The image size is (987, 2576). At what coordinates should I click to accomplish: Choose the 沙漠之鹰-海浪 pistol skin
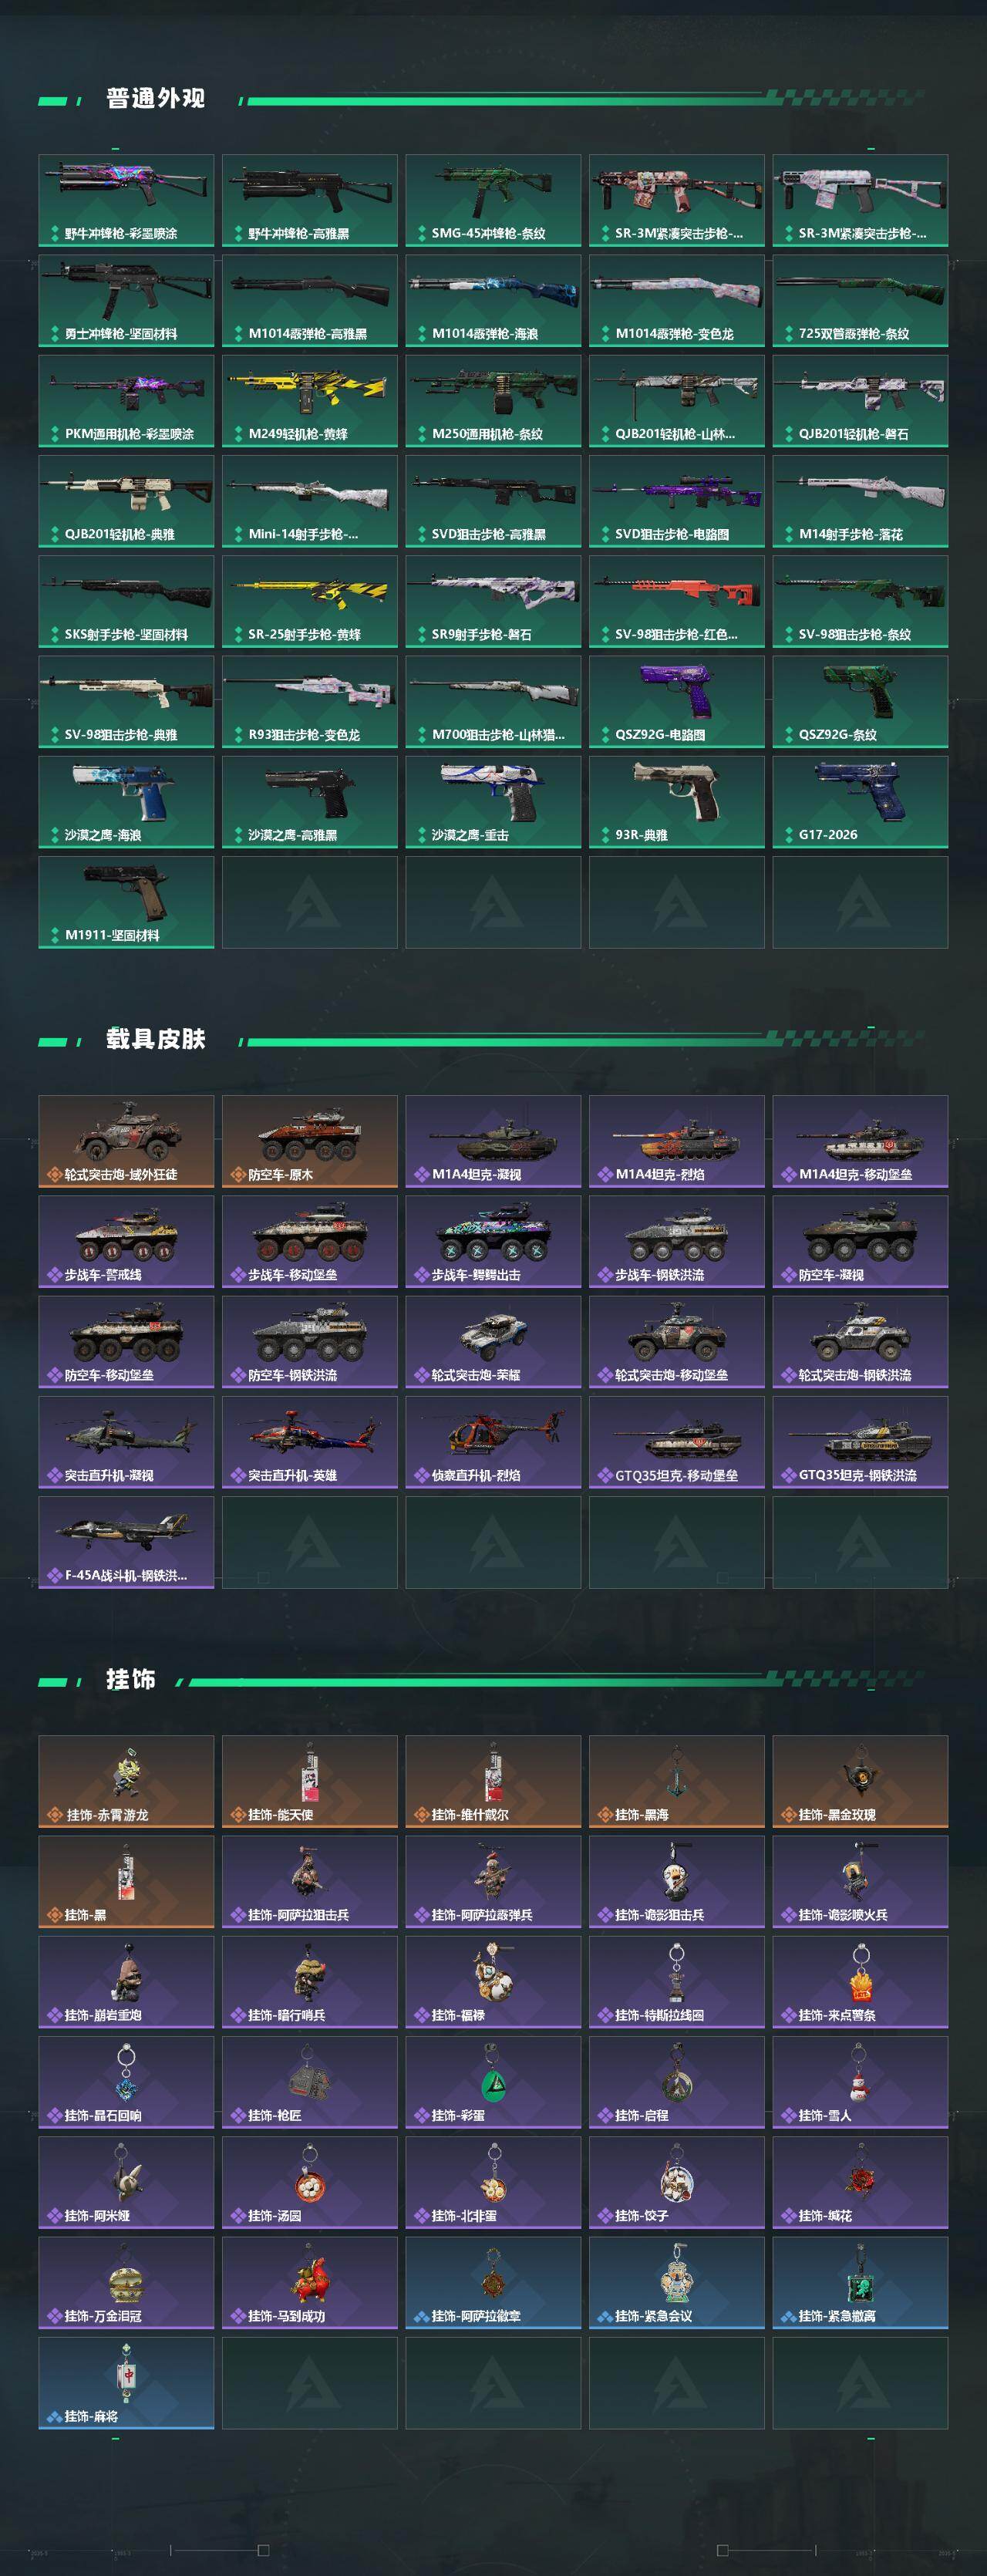click(126, 801)
